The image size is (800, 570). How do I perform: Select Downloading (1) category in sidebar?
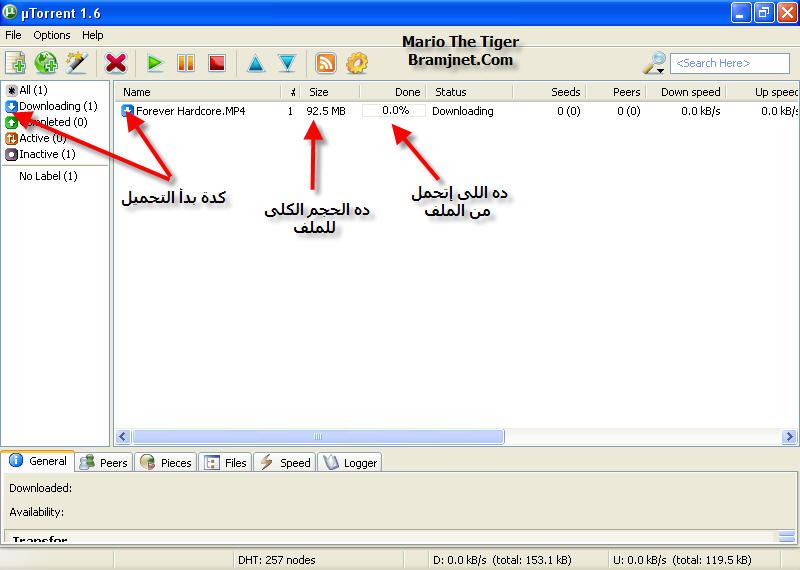[52, 106]
